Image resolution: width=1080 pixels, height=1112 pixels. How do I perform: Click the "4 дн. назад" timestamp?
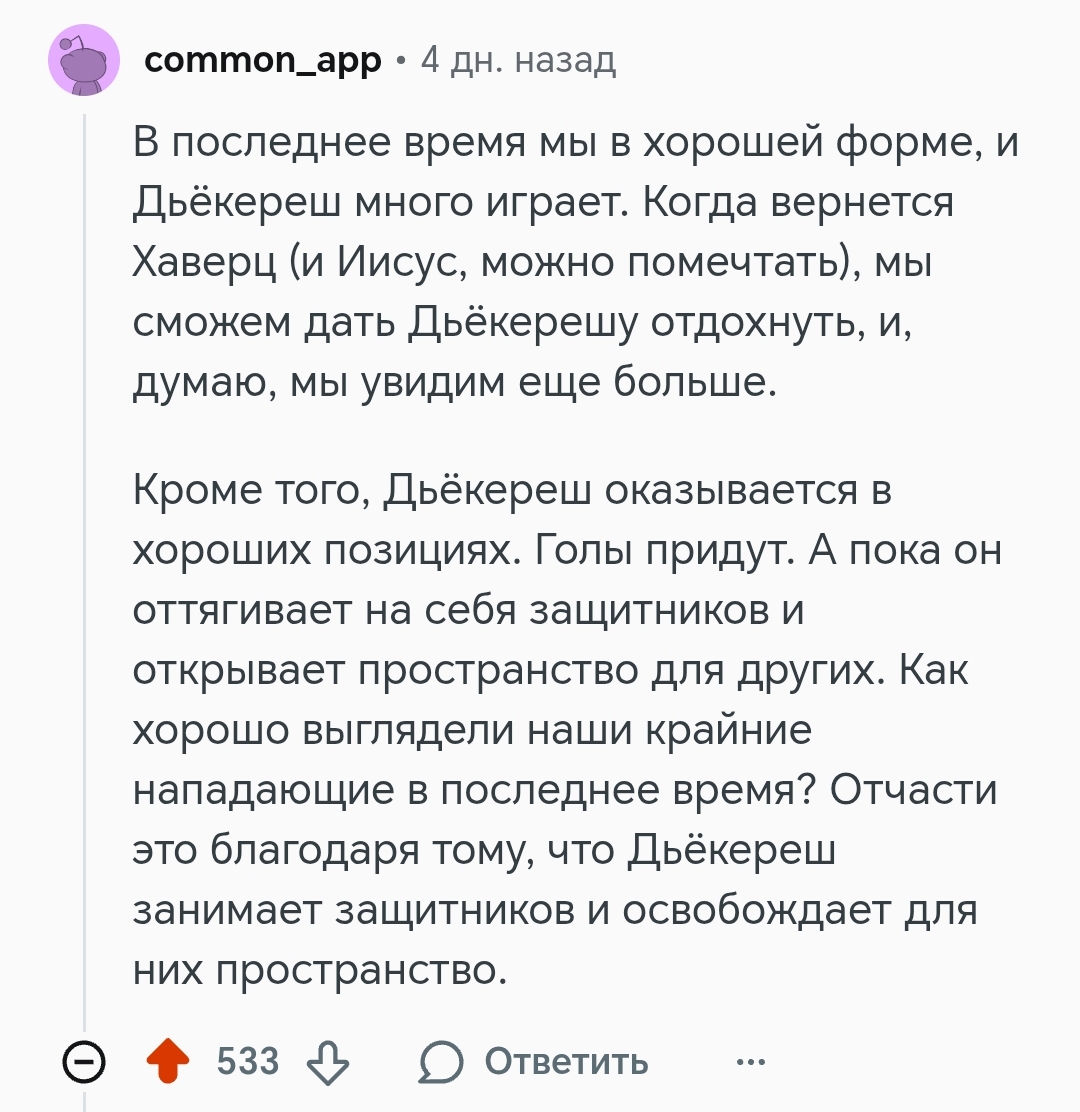[518, 61]
